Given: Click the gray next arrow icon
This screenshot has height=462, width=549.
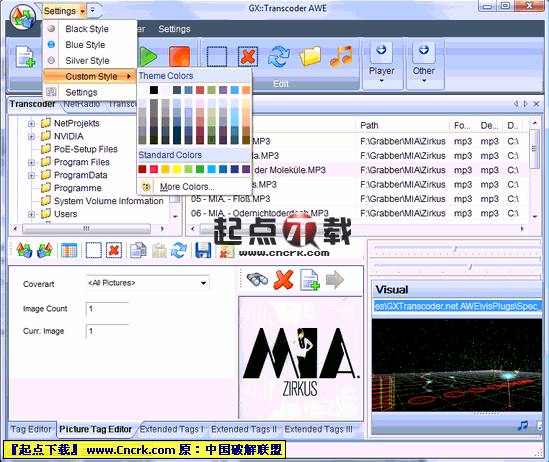Looking at the screenshot, I should [335, 280].
